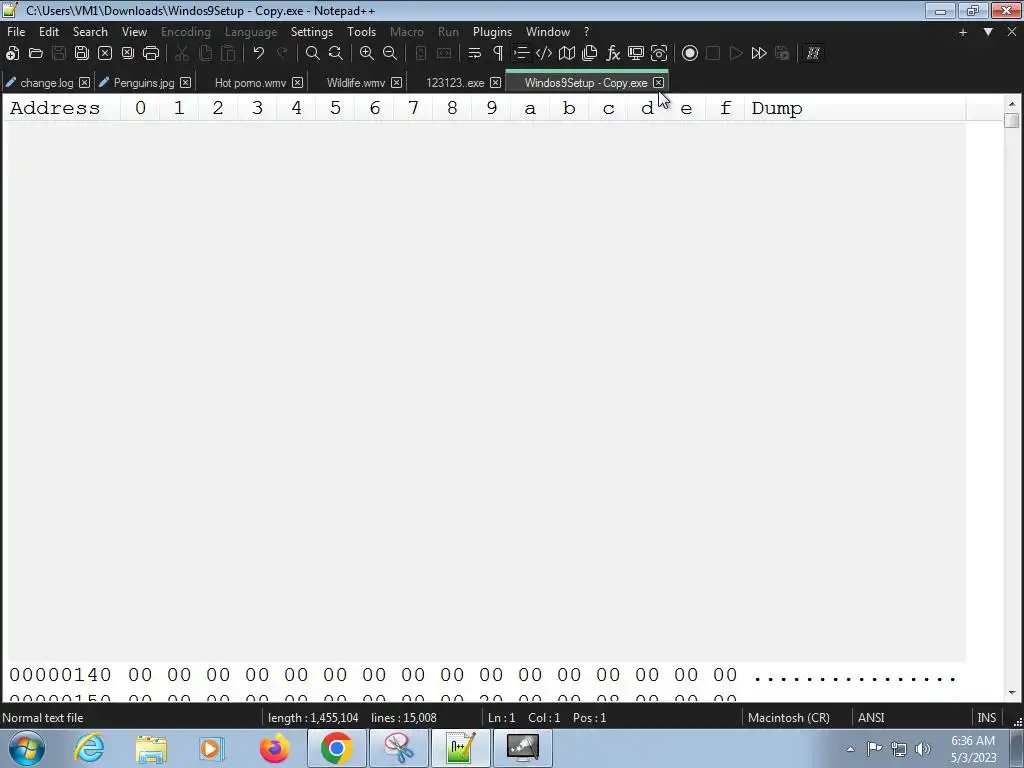Show hidden system tray icons arrow
This screenshot has height=768, width=1024.
pyautogui.click(x=850, y=749)
